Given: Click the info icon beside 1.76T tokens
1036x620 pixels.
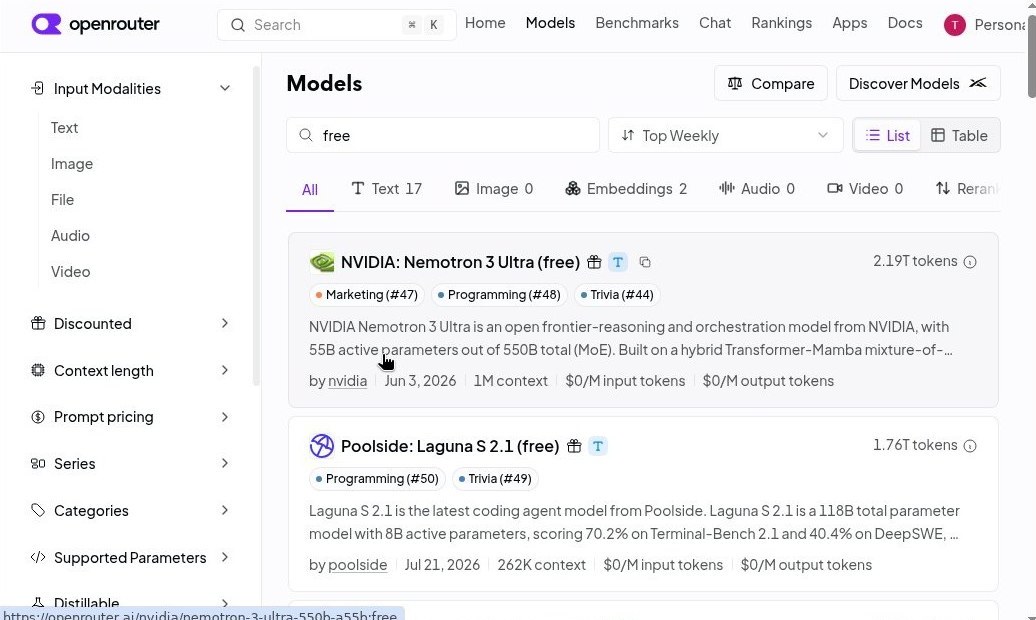Looking at the screenshot, I should coord(970,446).
